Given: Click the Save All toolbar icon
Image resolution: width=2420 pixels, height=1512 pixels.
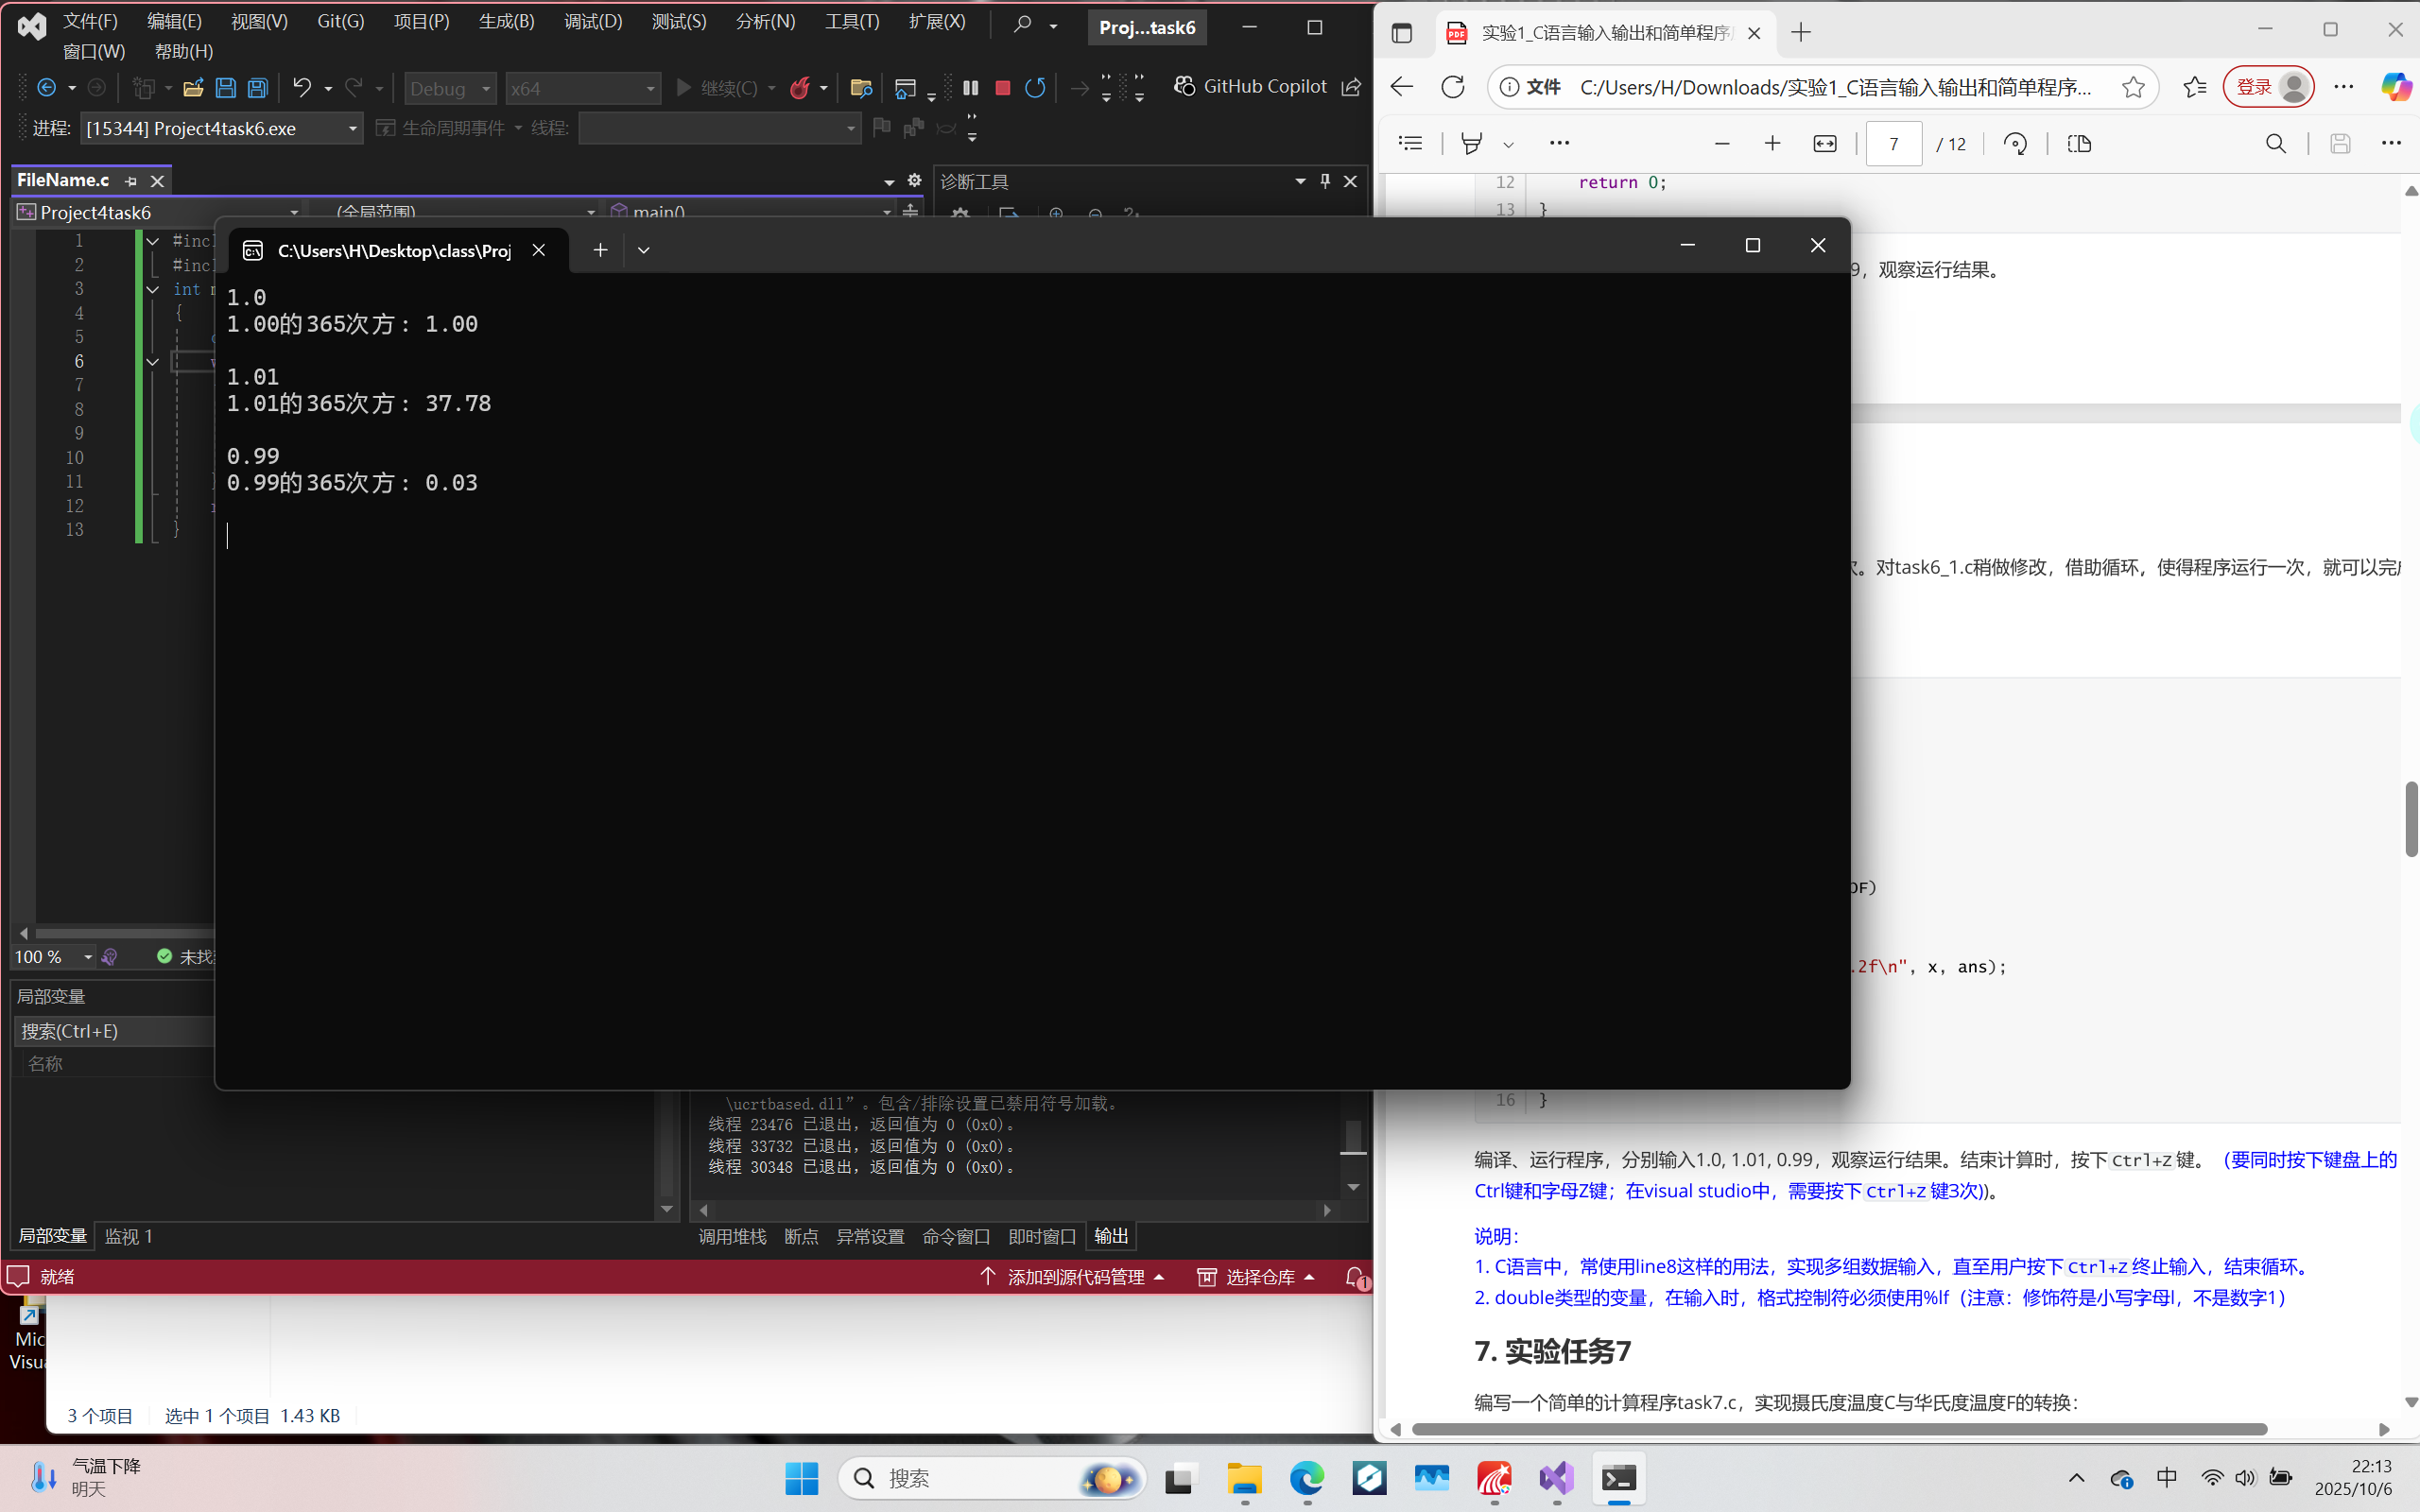Looking at the screenshot, I should click(258, 88).
